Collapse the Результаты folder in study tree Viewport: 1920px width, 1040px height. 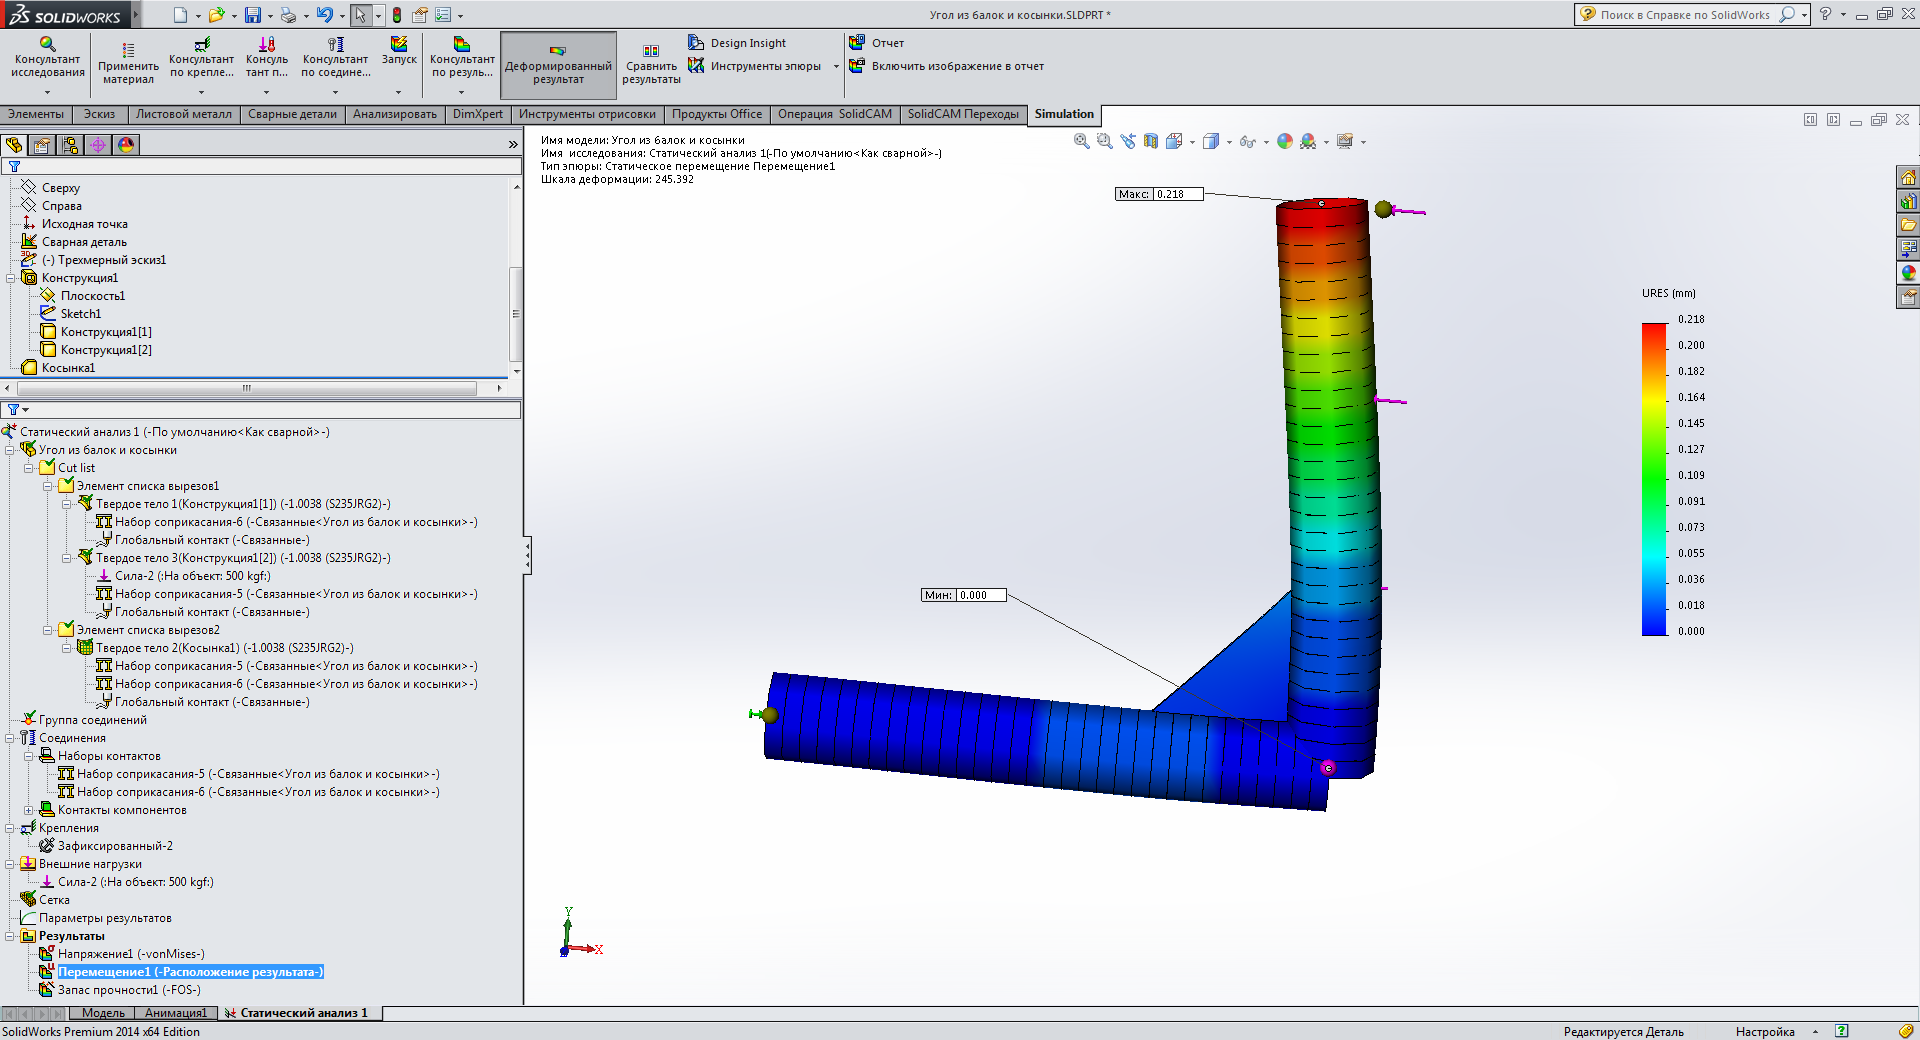pyautogui.click(x=10, y=936)
